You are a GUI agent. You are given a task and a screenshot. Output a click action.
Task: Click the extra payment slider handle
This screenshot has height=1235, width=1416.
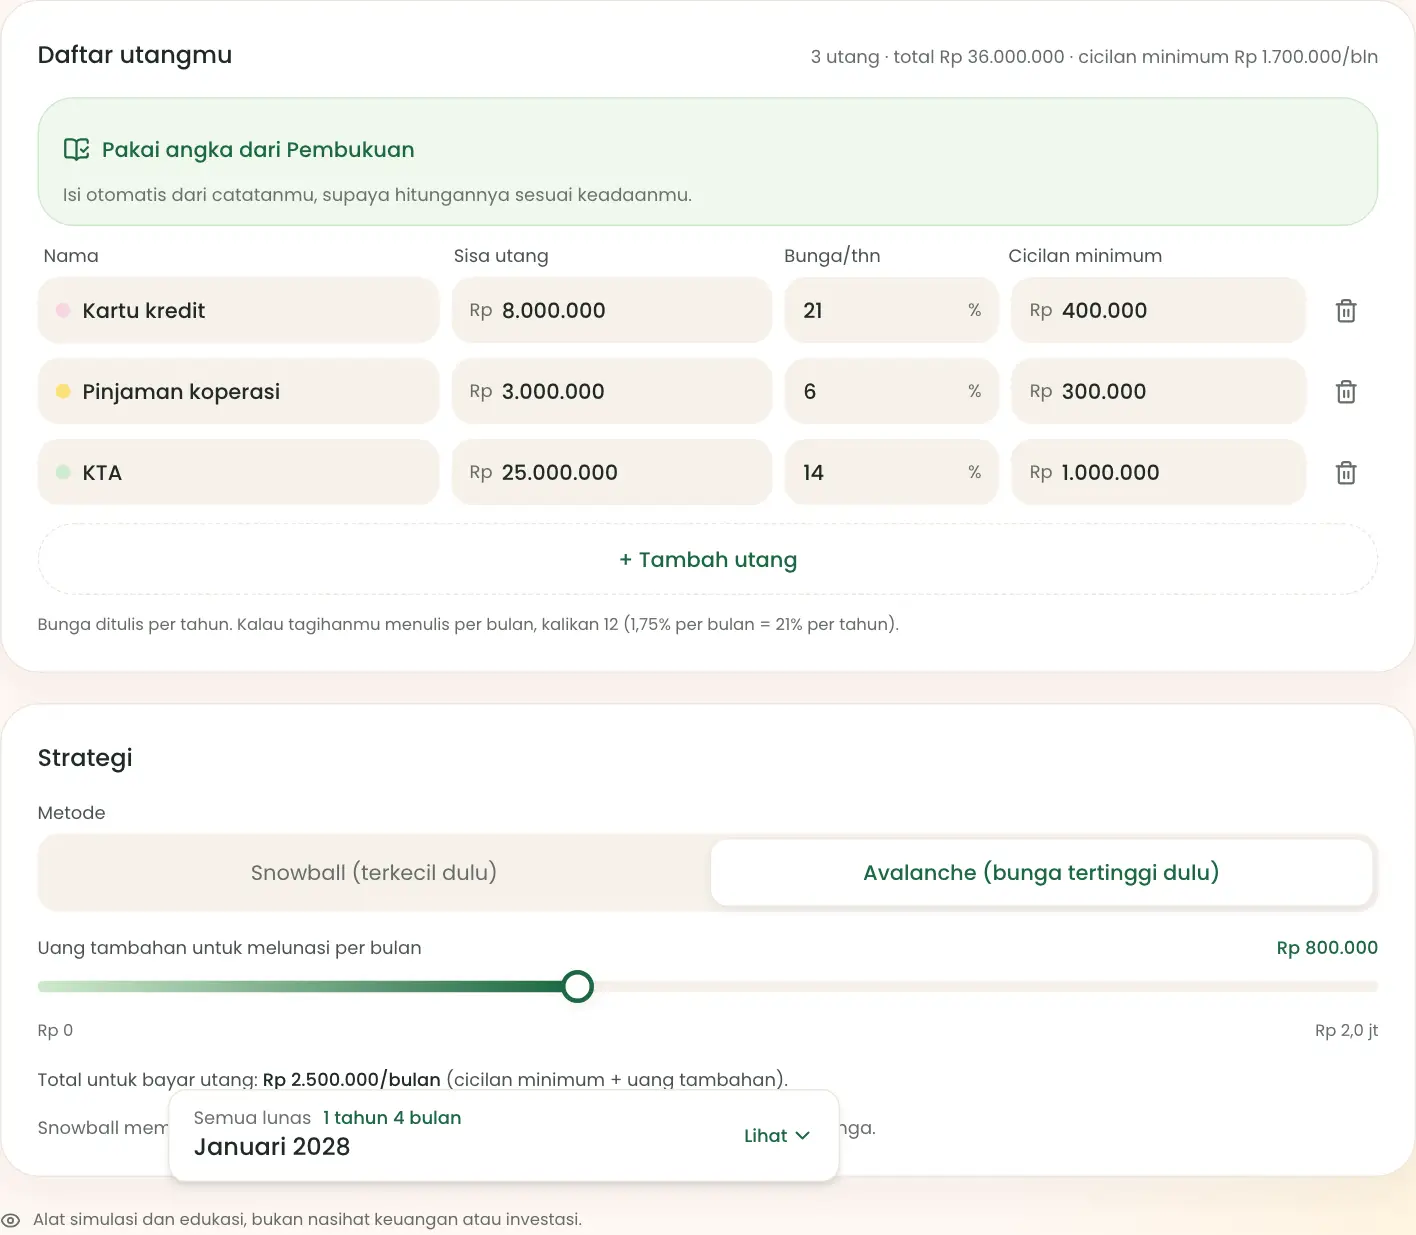(x=578, y=987)
